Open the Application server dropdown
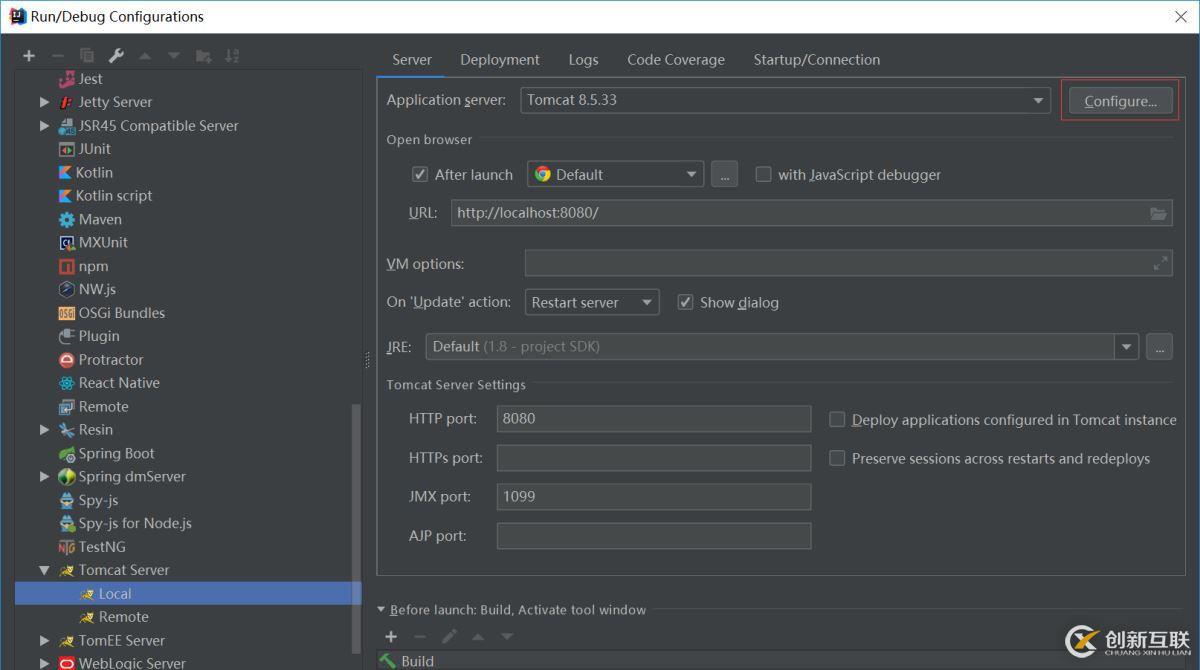 pyautogui.click(x=1037, y=100)
